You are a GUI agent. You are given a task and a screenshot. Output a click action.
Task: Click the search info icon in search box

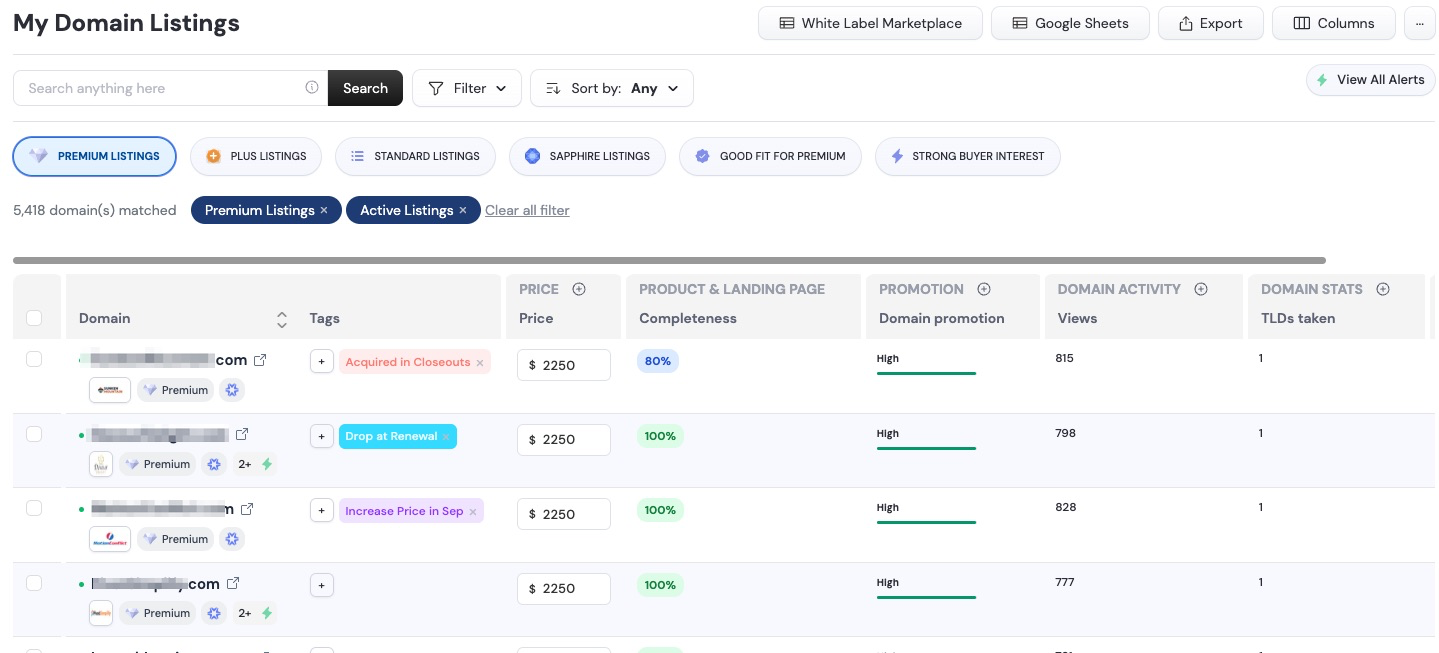[x=312, y=88]
